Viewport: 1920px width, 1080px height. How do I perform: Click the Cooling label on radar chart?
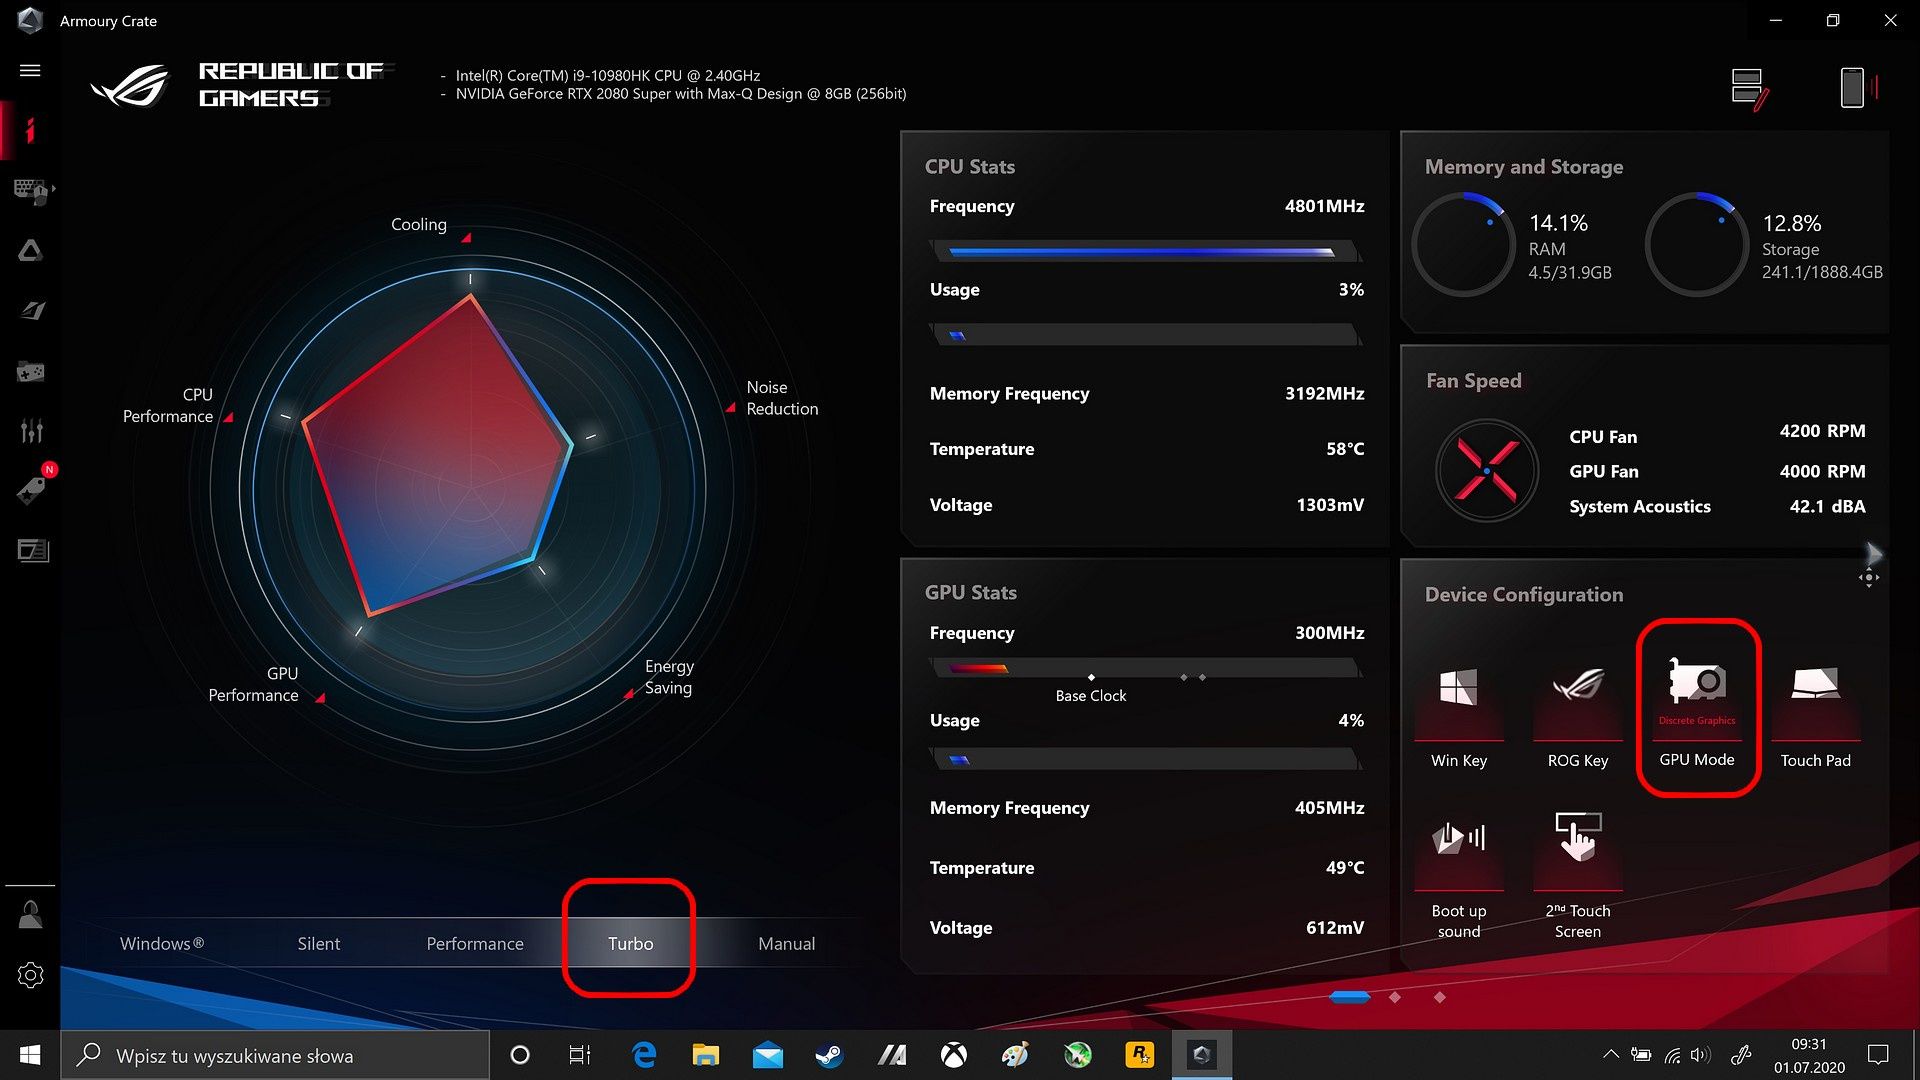(x=418, y=224)
